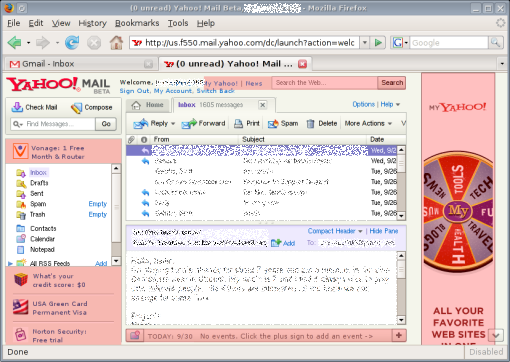The image size is (510, 362).
Task: Open the Edit menu
Action: click(x=36, y=23)
